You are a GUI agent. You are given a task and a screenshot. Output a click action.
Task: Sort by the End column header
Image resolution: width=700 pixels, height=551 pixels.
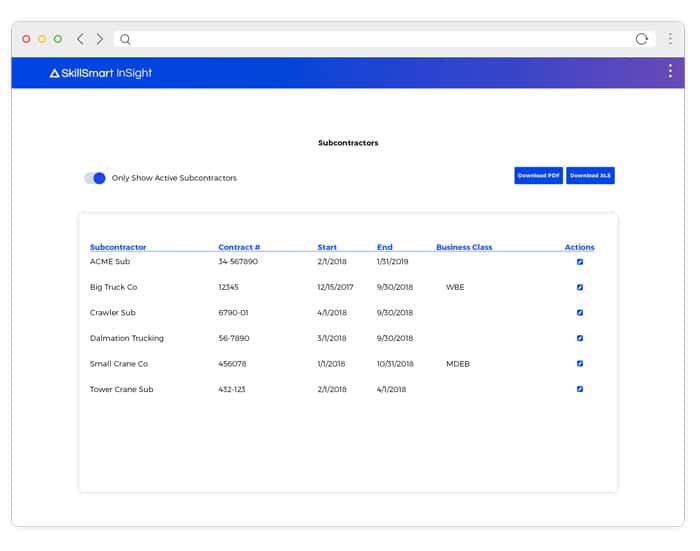384,247
